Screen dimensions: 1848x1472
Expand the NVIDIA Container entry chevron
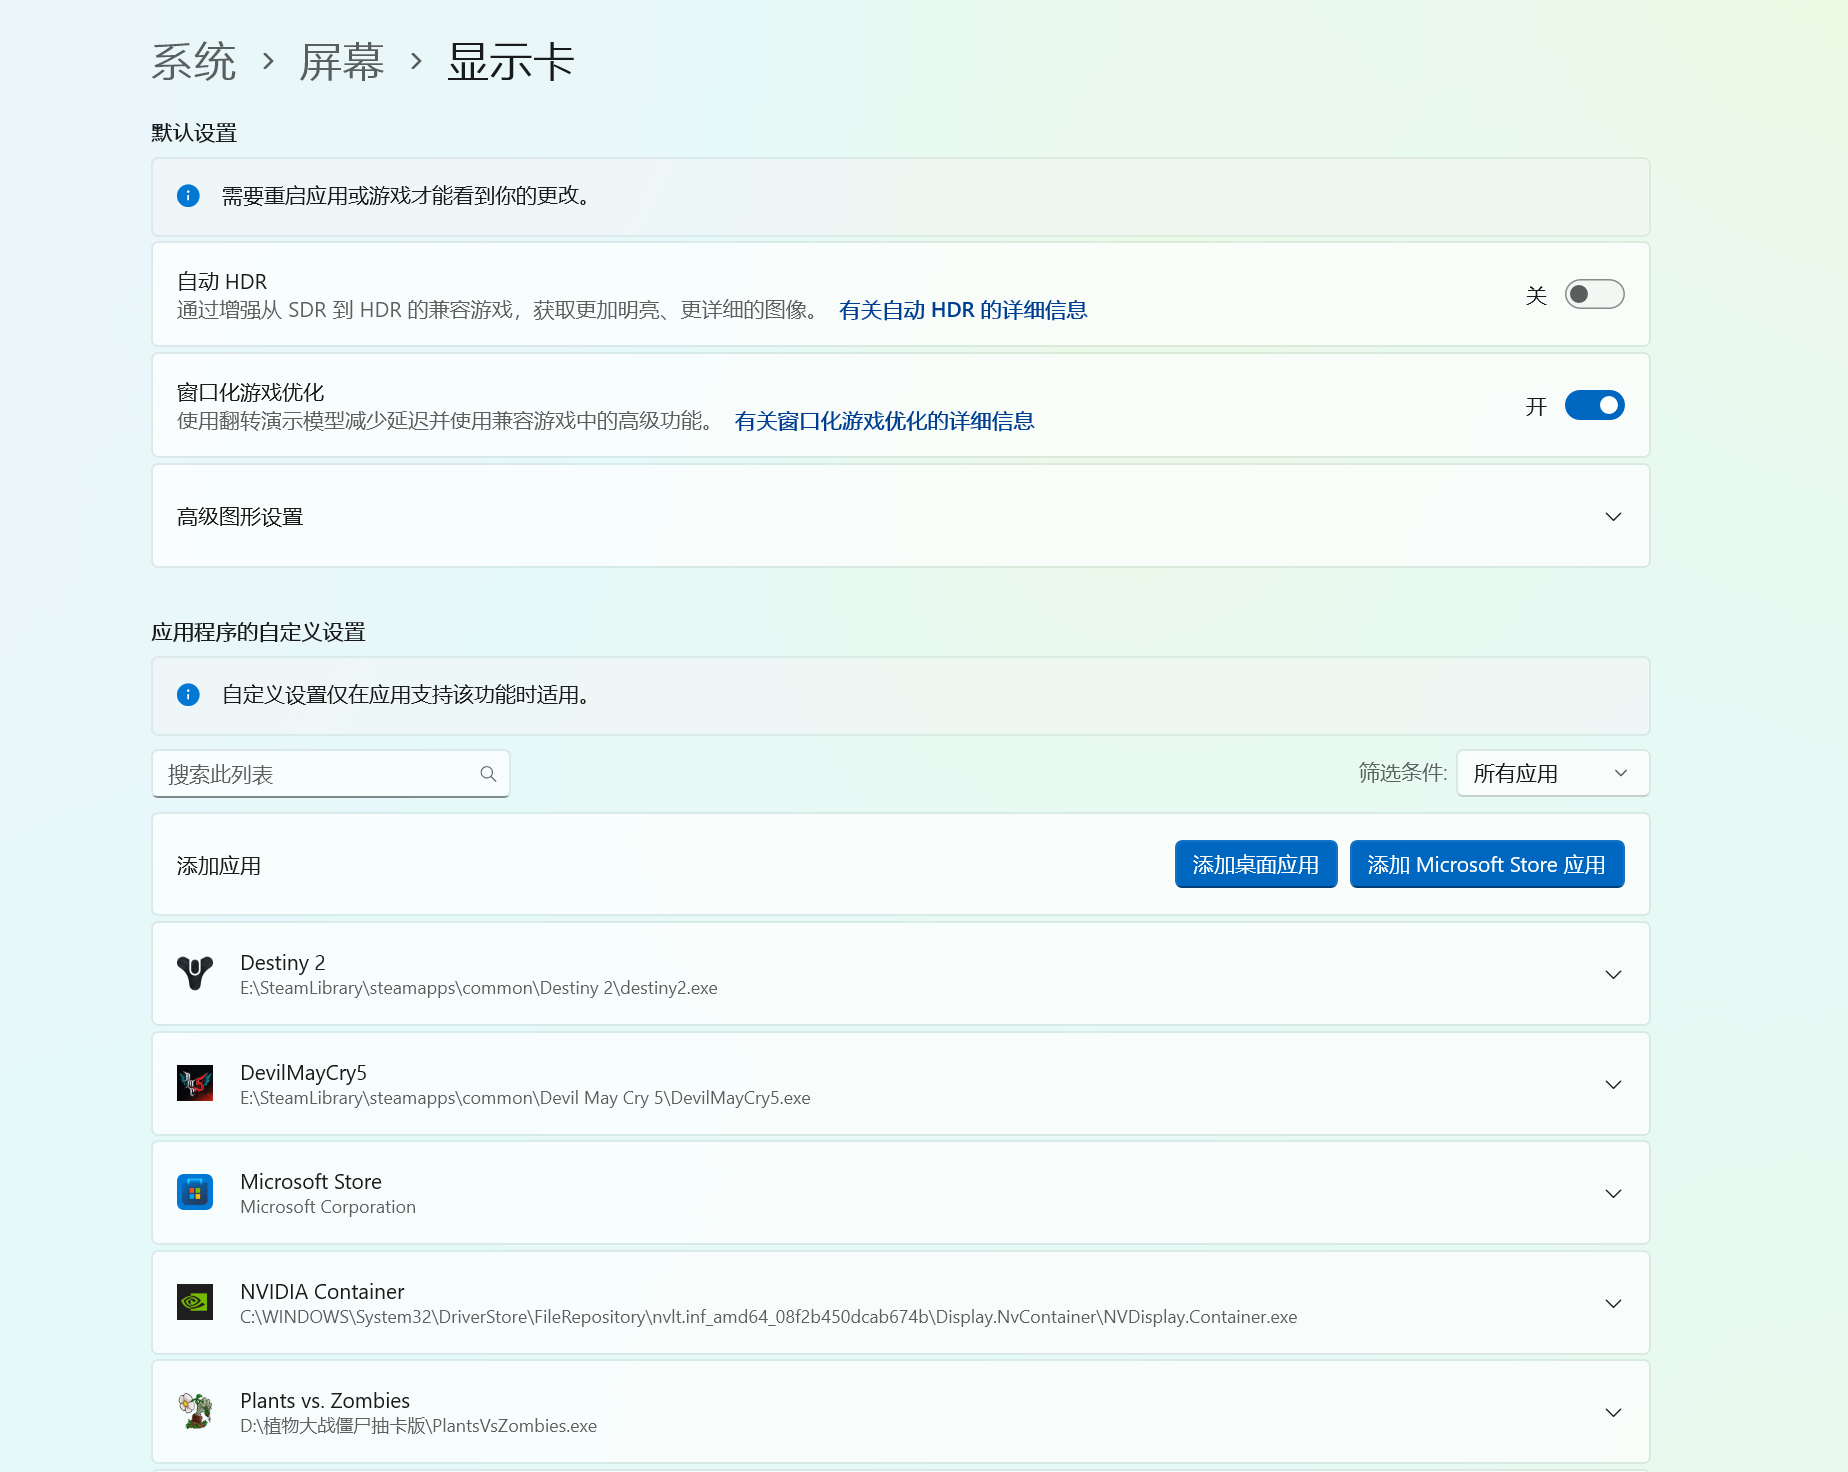[1613, 1303]
